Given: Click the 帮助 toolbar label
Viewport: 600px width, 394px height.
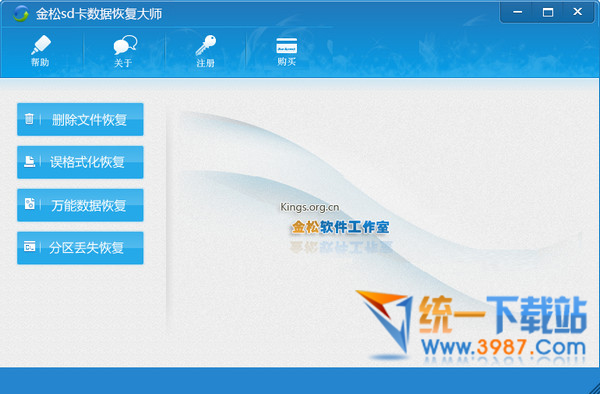Looking at the screenshot, I should click(x=40, y=62).
